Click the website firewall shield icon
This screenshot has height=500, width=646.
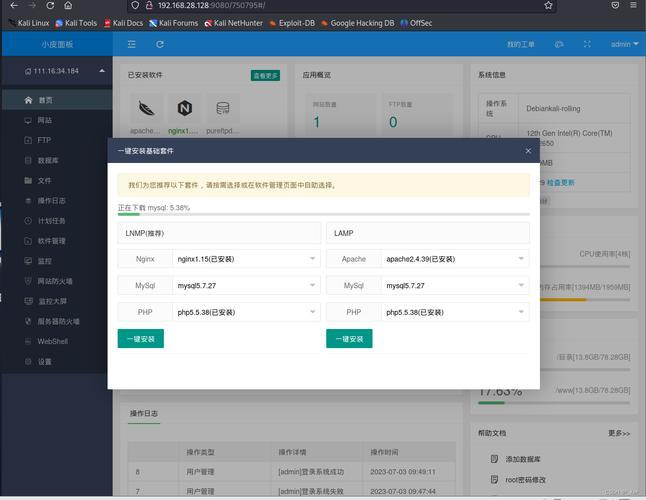(28, 281)
